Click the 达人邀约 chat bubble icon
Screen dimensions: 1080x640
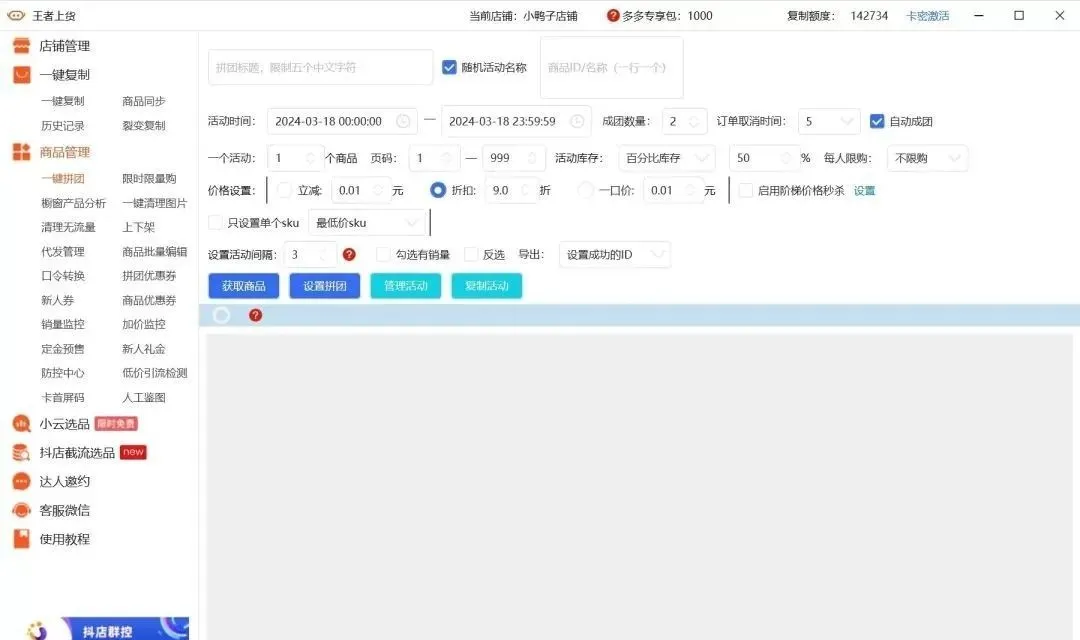[x=21, y=481]
